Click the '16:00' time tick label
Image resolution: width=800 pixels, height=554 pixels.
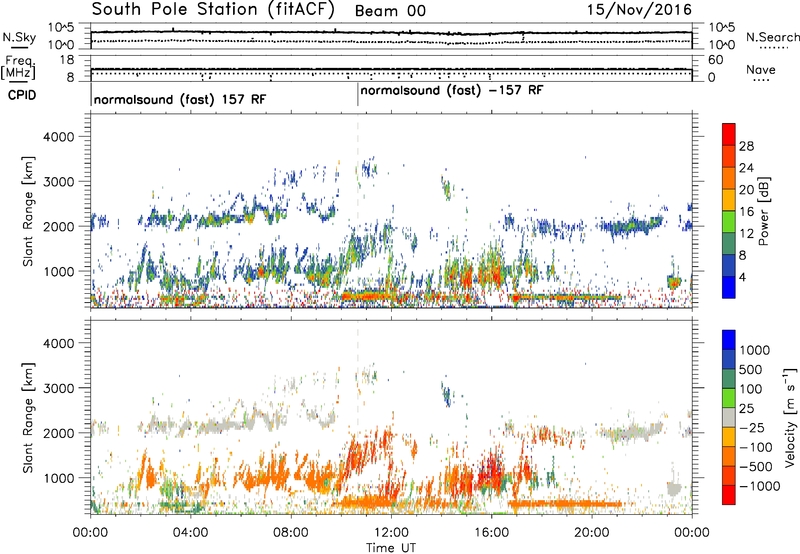pyautogui.click(x=491, y=533)
